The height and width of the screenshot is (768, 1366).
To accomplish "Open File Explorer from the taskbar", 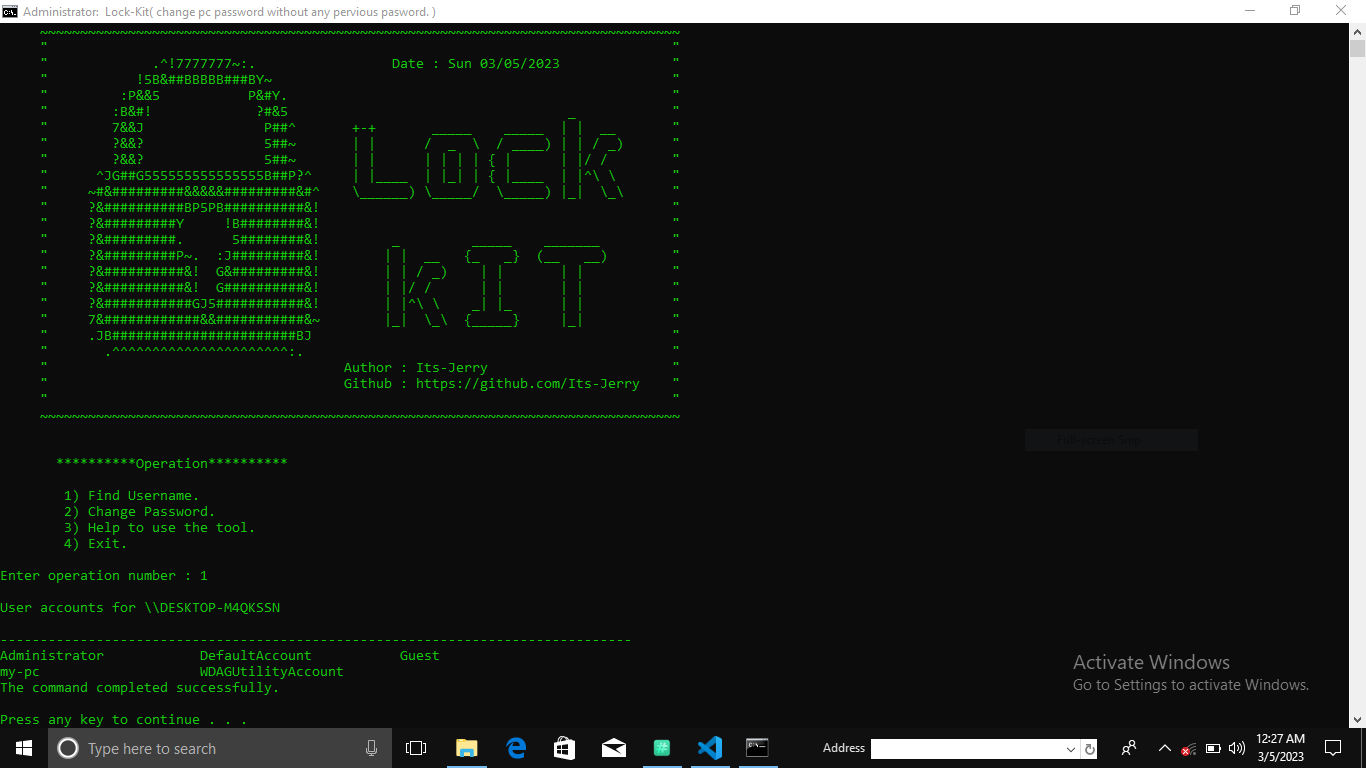I will click(x=466, y=748).
